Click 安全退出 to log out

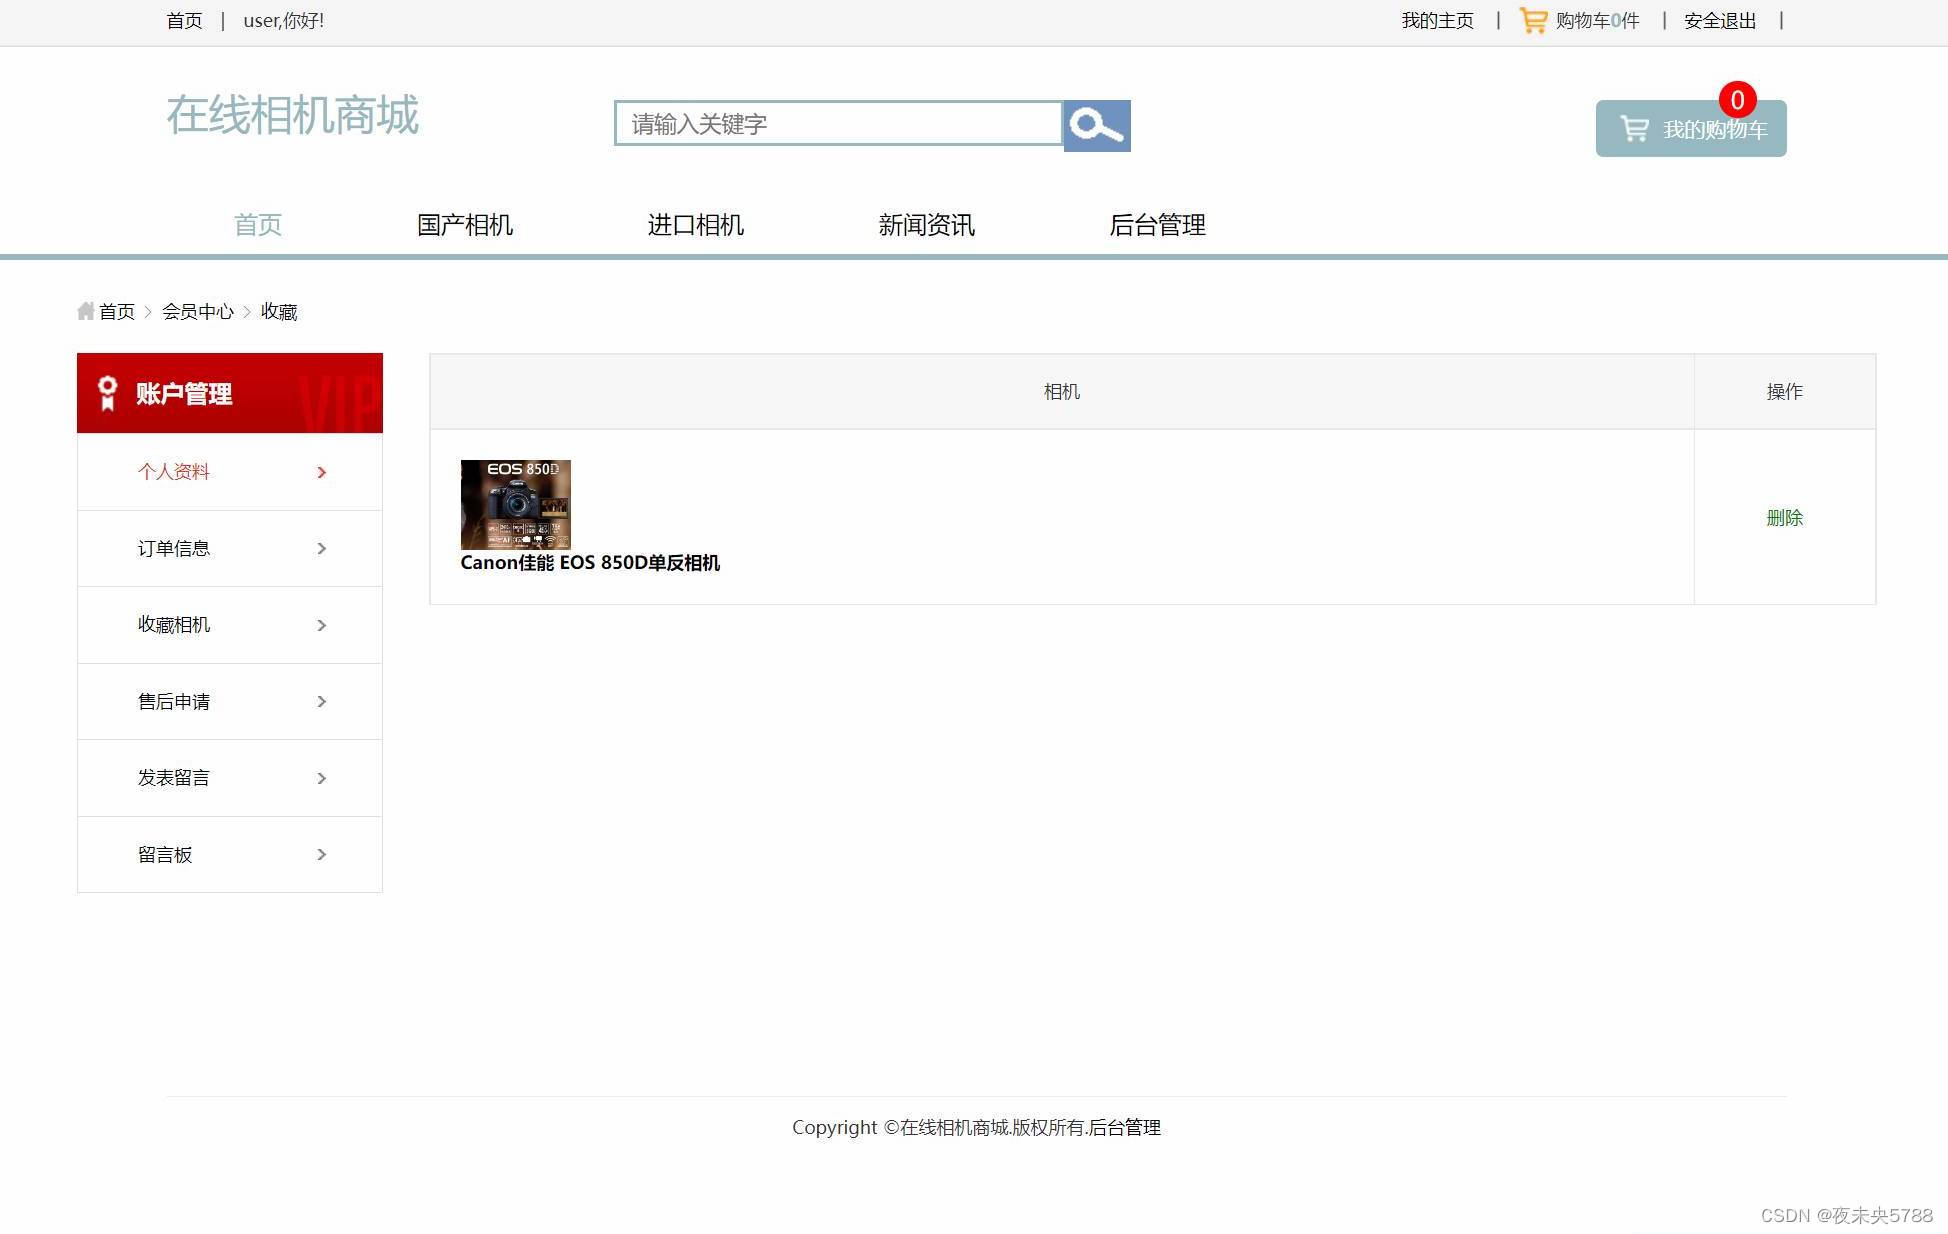pyautogui.click(x=1719, y=20)
